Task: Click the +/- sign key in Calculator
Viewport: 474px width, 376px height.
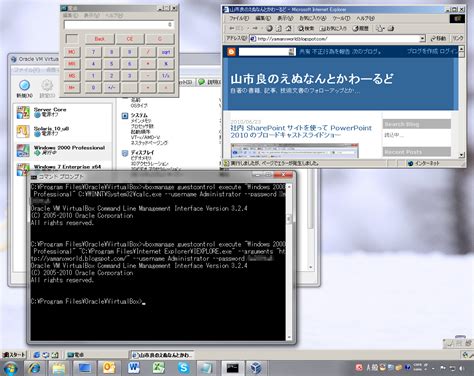Action: click(x=111, y=88)
